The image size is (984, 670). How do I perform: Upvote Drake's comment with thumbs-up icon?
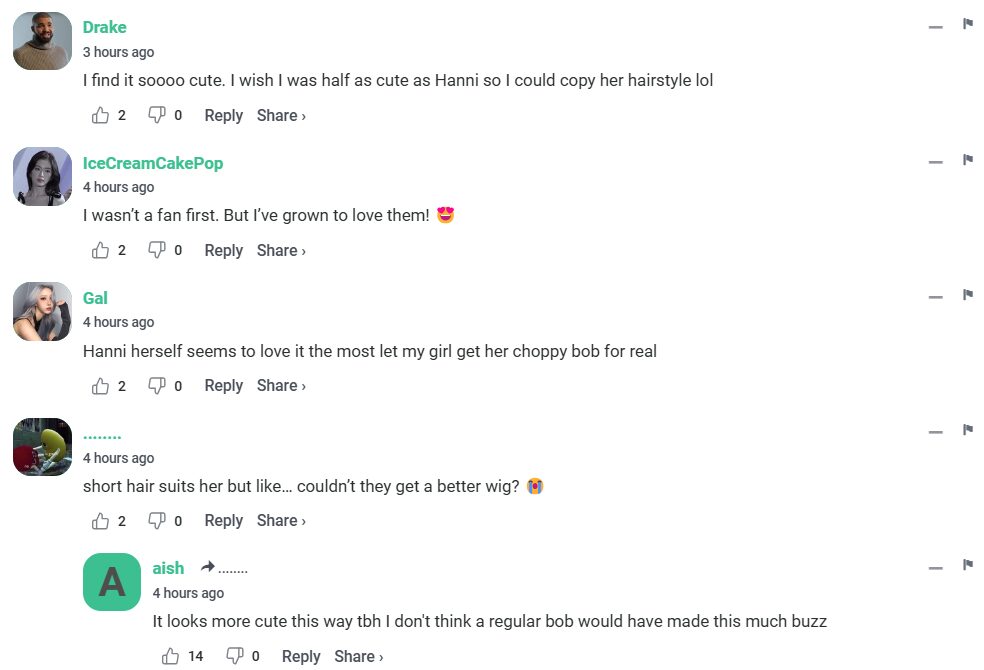pyautogui.click(x=100, y=116)
